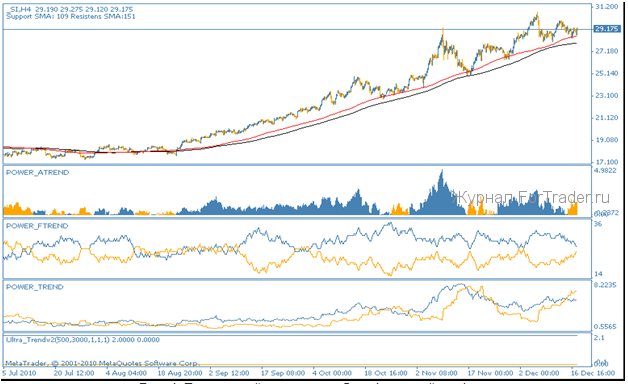628x384 pixels.
Task: Select the current price label 29.175
Action: [x=606, y=29]
